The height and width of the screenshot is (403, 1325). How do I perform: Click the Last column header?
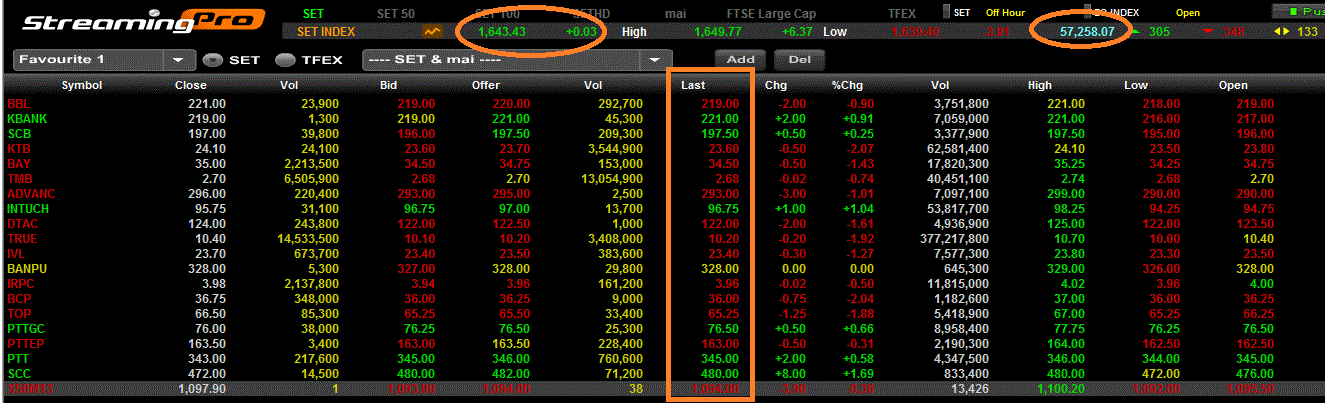tap(693, 85)
